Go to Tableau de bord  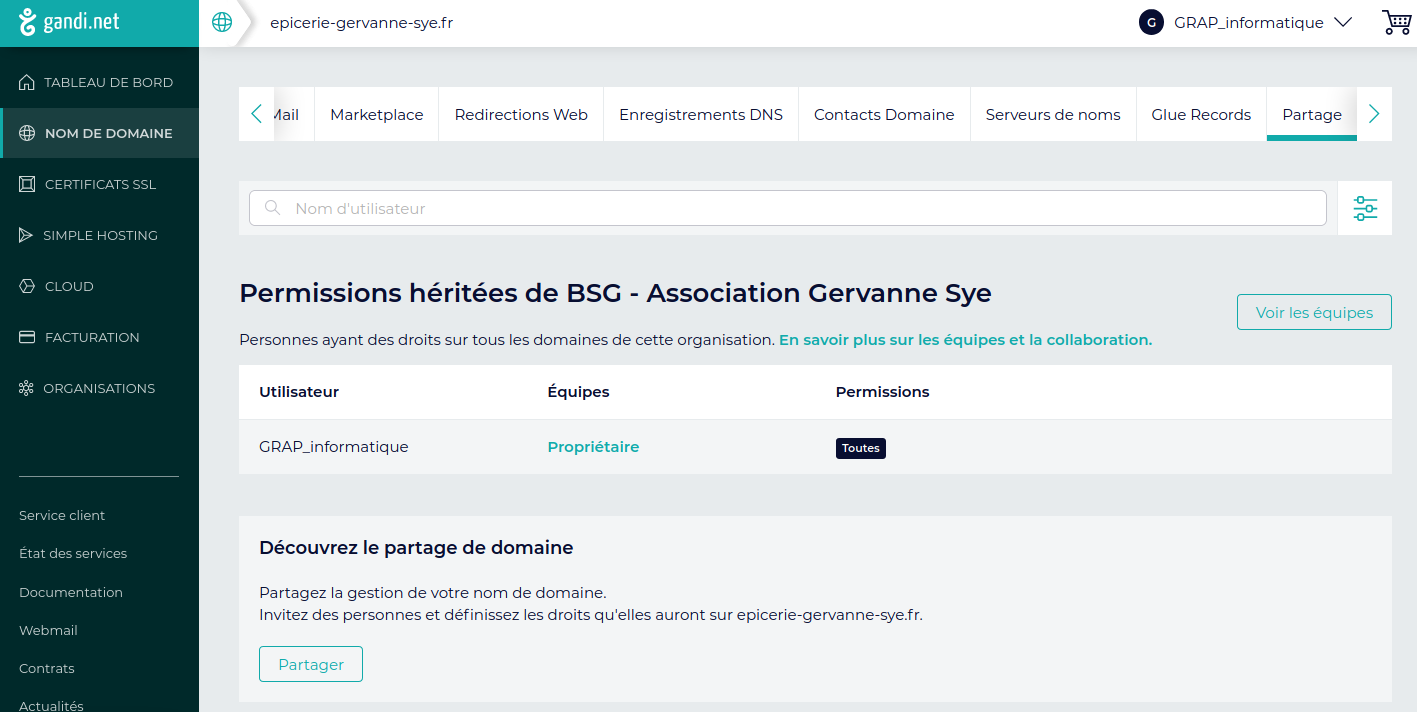tap(108, 82)
